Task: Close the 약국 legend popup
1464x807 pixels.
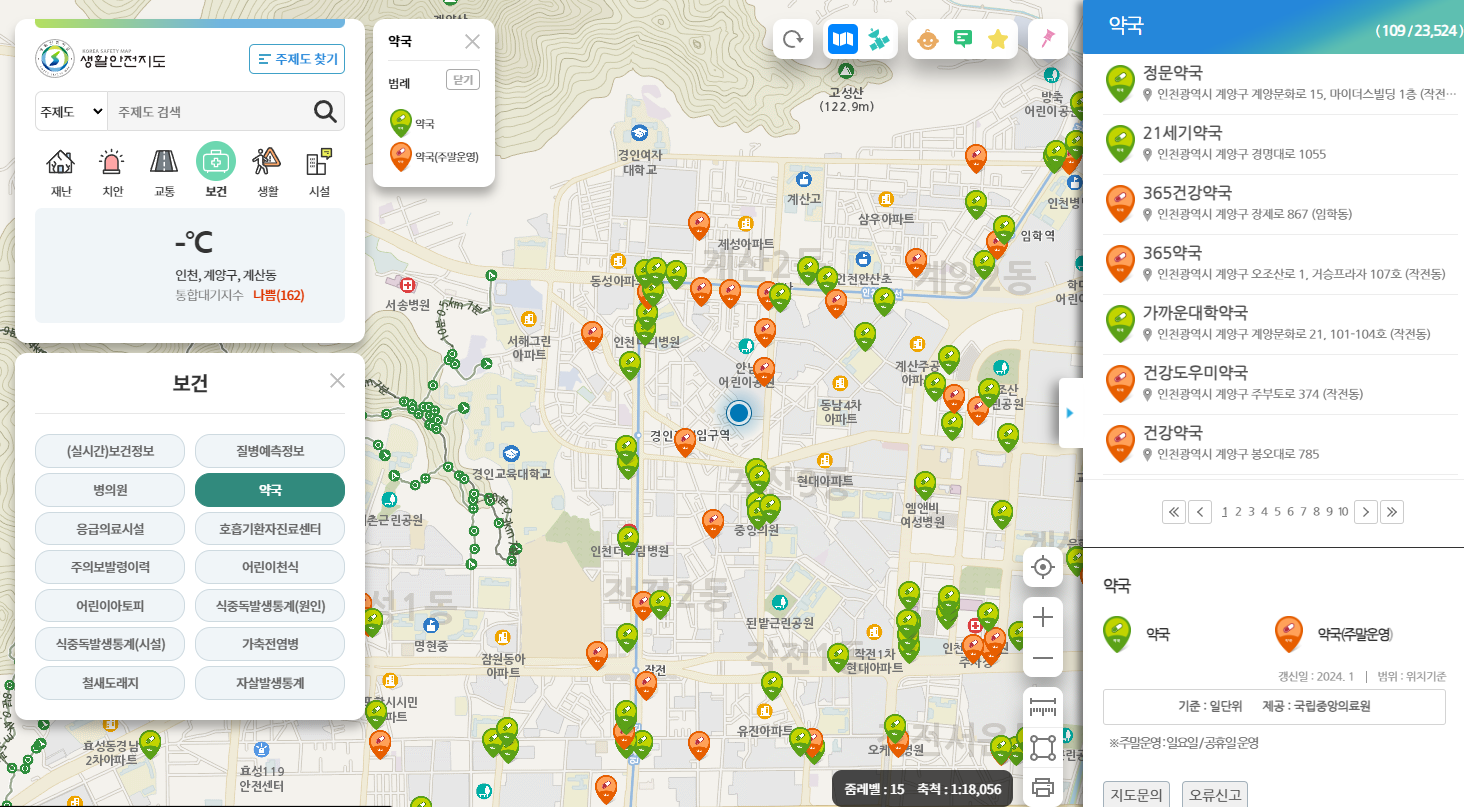Action: click(x=473, y=41)
